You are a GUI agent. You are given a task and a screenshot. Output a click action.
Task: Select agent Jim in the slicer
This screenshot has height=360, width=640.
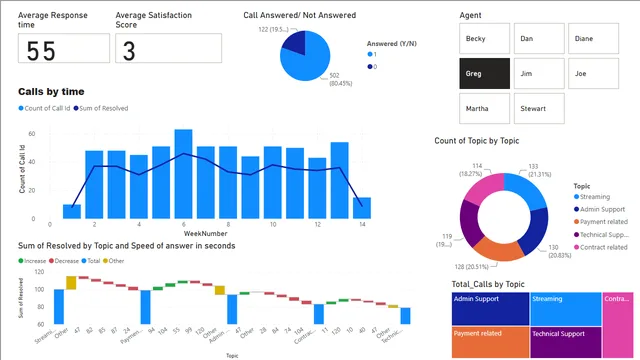point(539,73)
